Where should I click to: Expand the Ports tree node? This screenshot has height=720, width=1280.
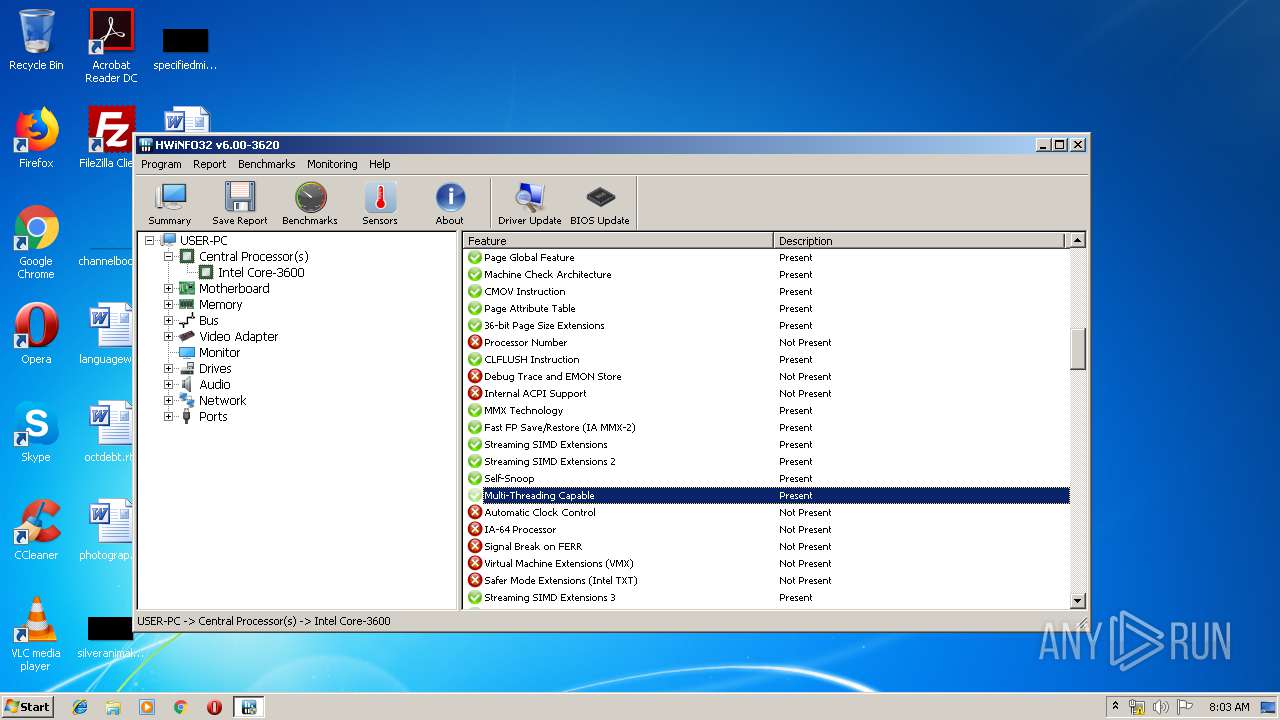point(169,416)
